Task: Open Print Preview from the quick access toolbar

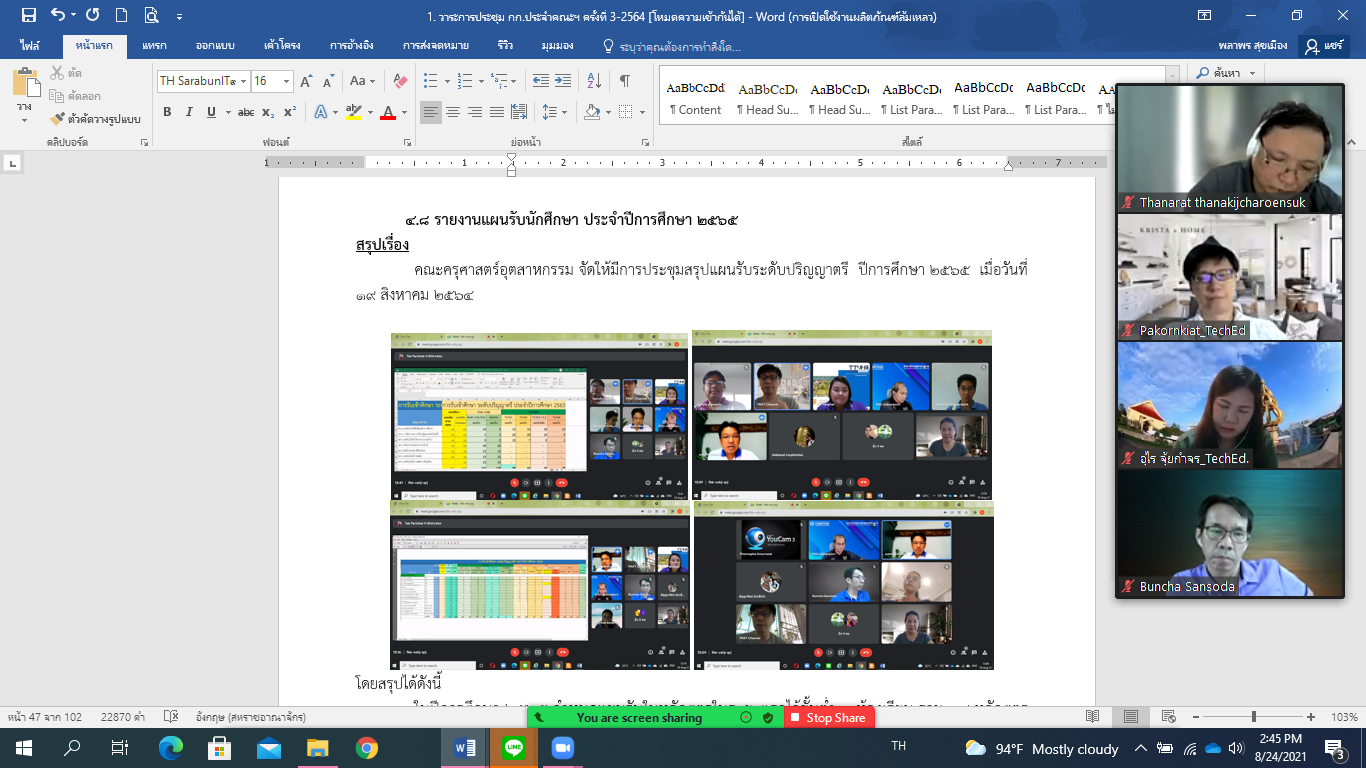Action: (x=151, y=15)
